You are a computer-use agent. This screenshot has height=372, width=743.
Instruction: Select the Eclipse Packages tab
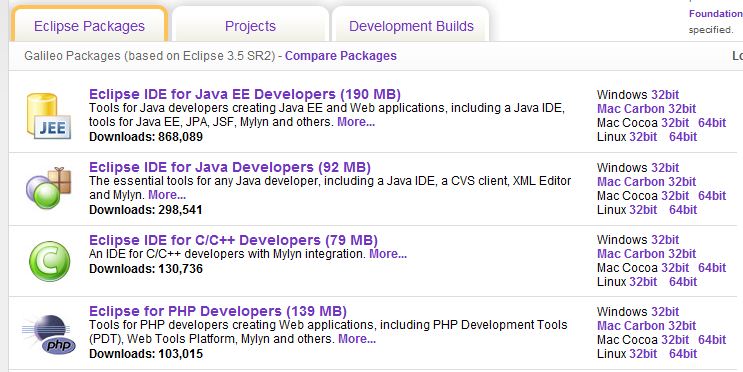click(x=89, y=26)
